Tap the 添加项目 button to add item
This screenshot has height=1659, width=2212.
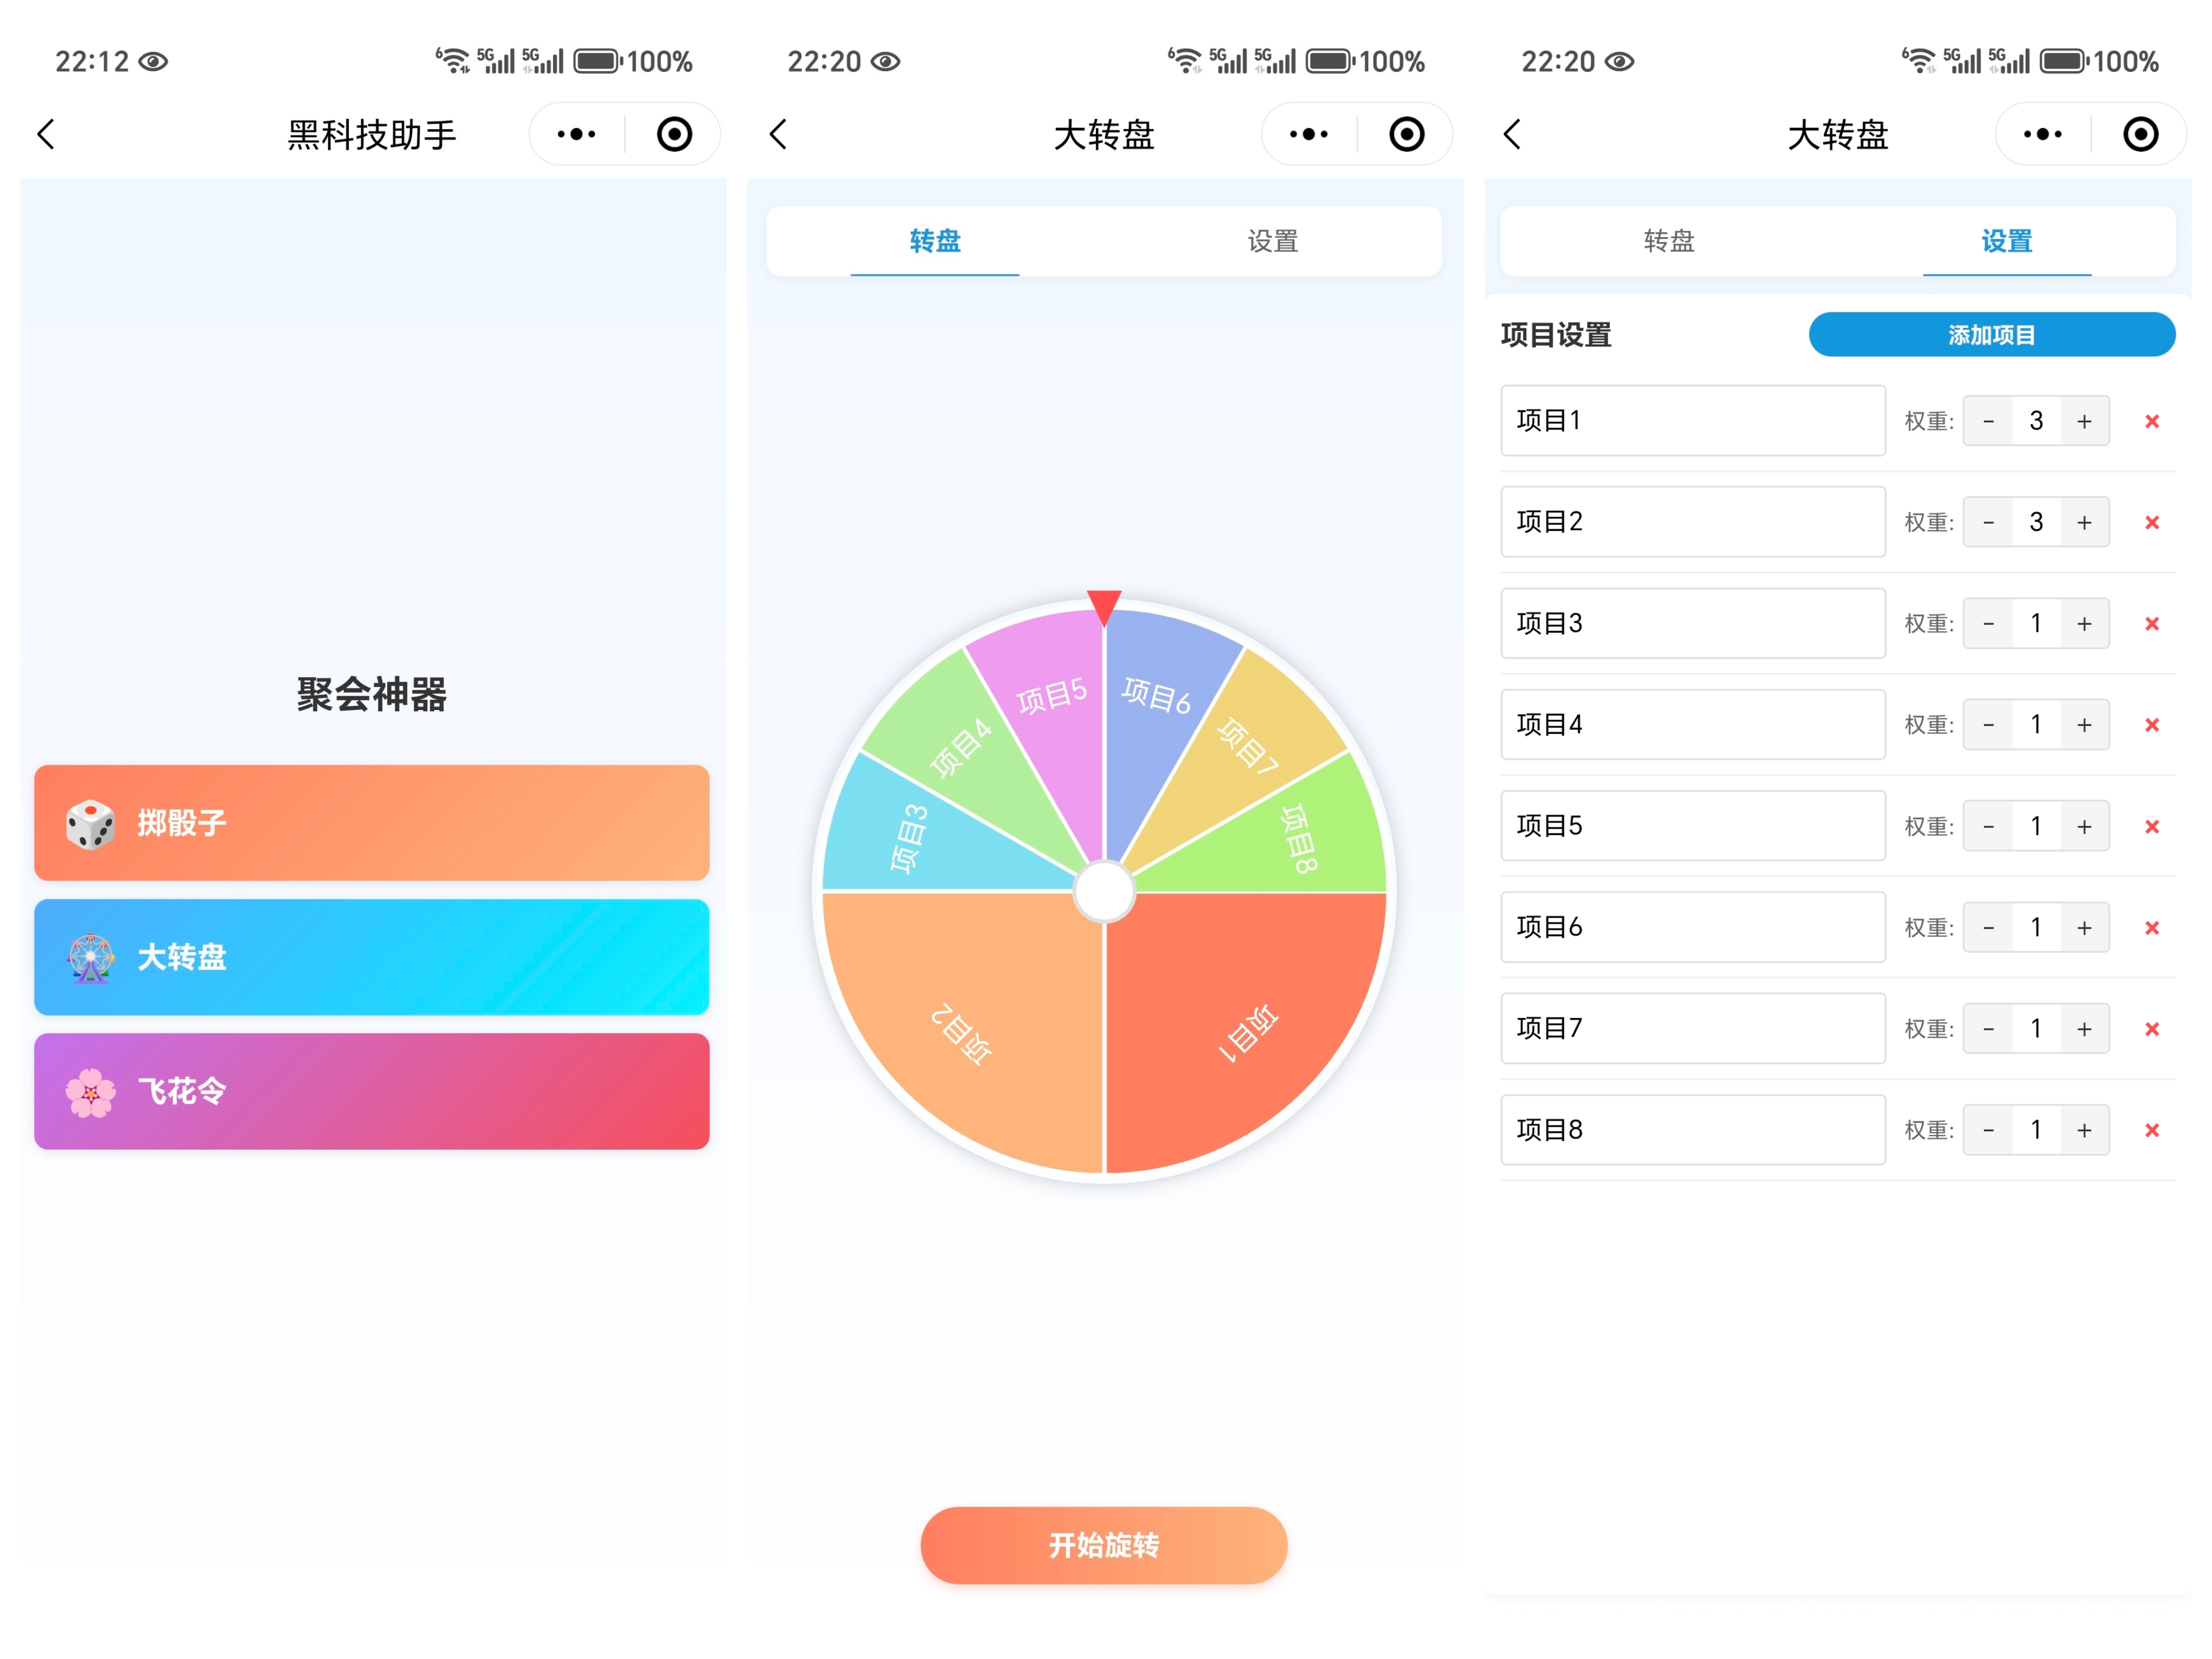(x=1991, y=334)
